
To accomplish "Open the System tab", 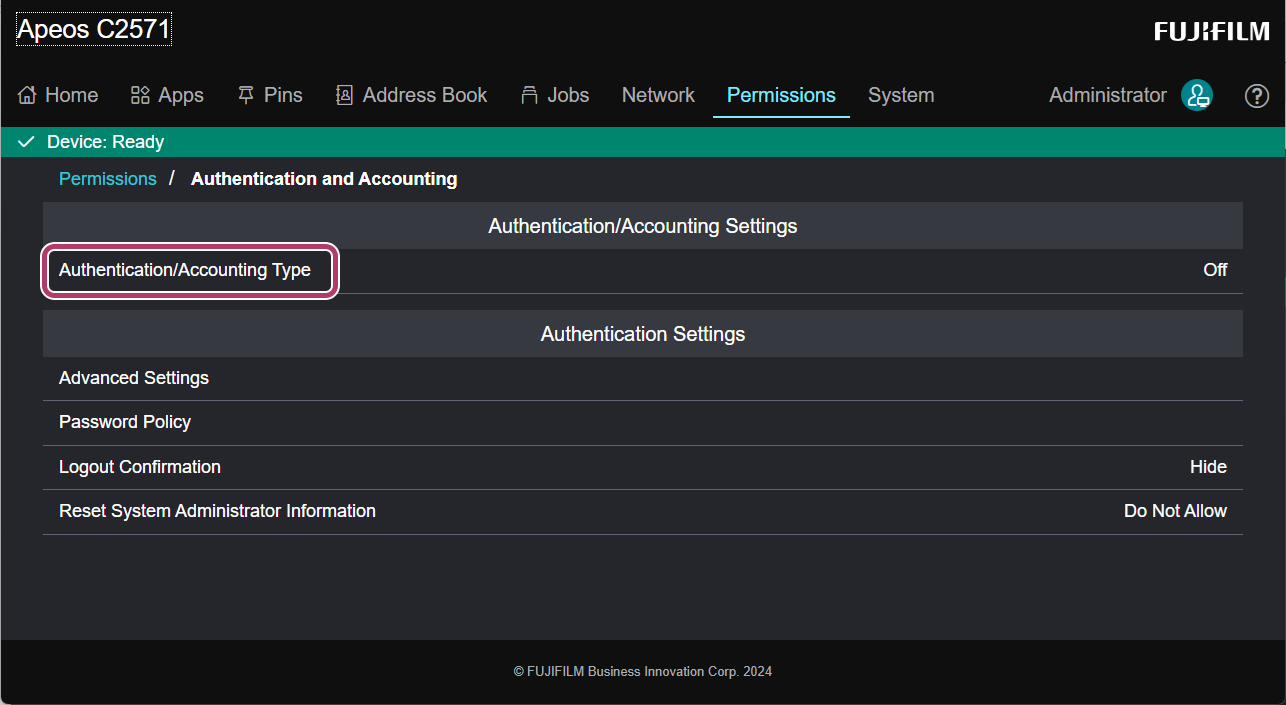I will [x=901, y=95].
